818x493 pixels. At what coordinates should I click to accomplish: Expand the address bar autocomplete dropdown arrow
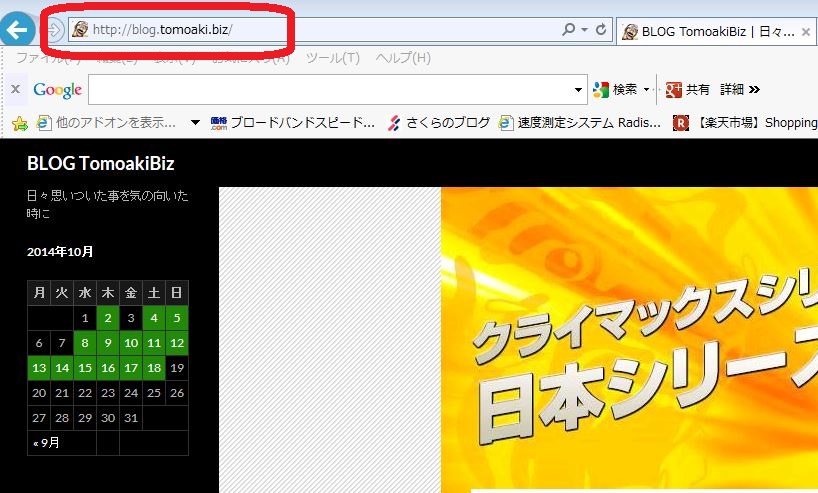point(585,30)
